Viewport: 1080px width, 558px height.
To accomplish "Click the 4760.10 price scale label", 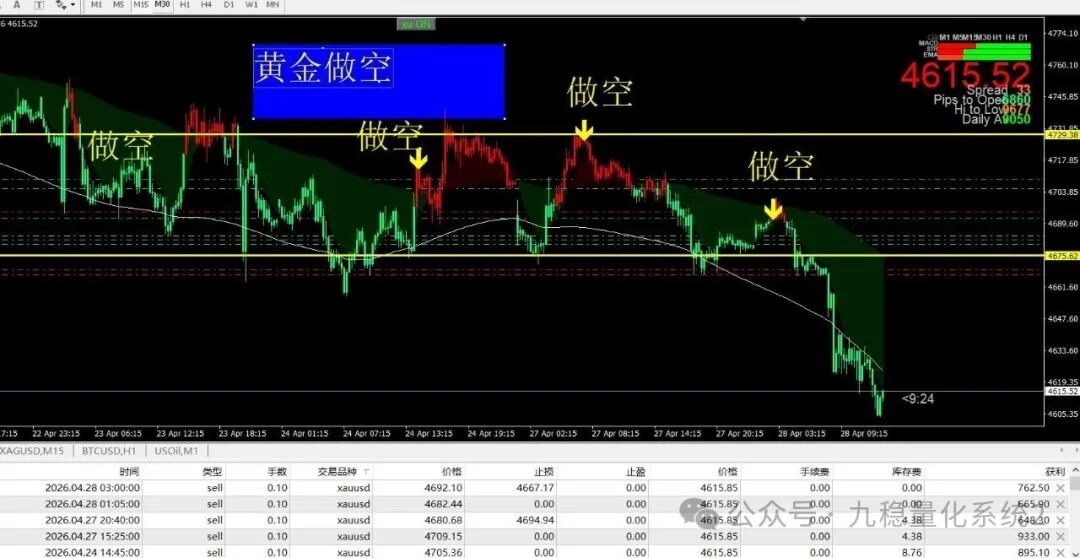I will [x=1063, y=65].
